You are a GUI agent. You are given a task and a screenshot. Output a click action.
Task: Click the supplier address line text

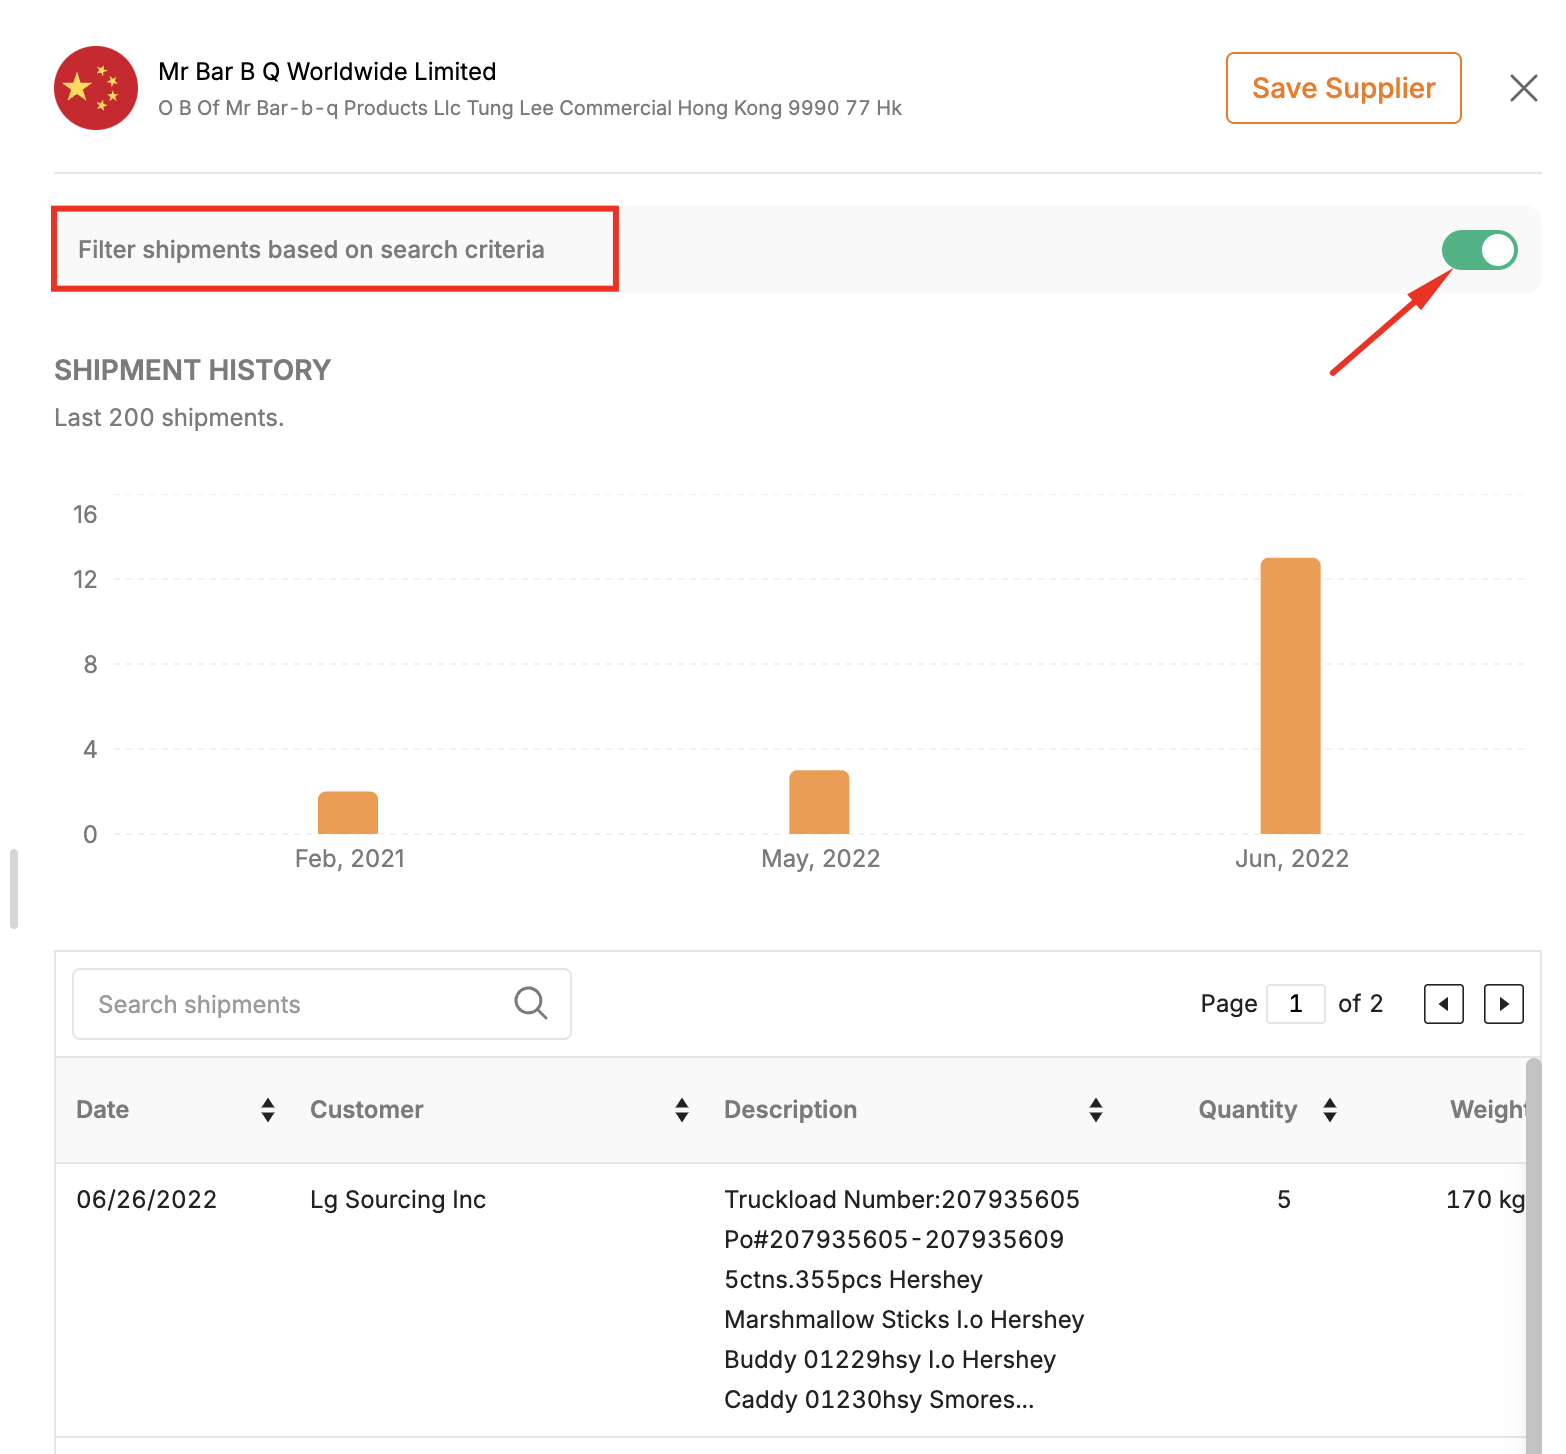point(530,108)
